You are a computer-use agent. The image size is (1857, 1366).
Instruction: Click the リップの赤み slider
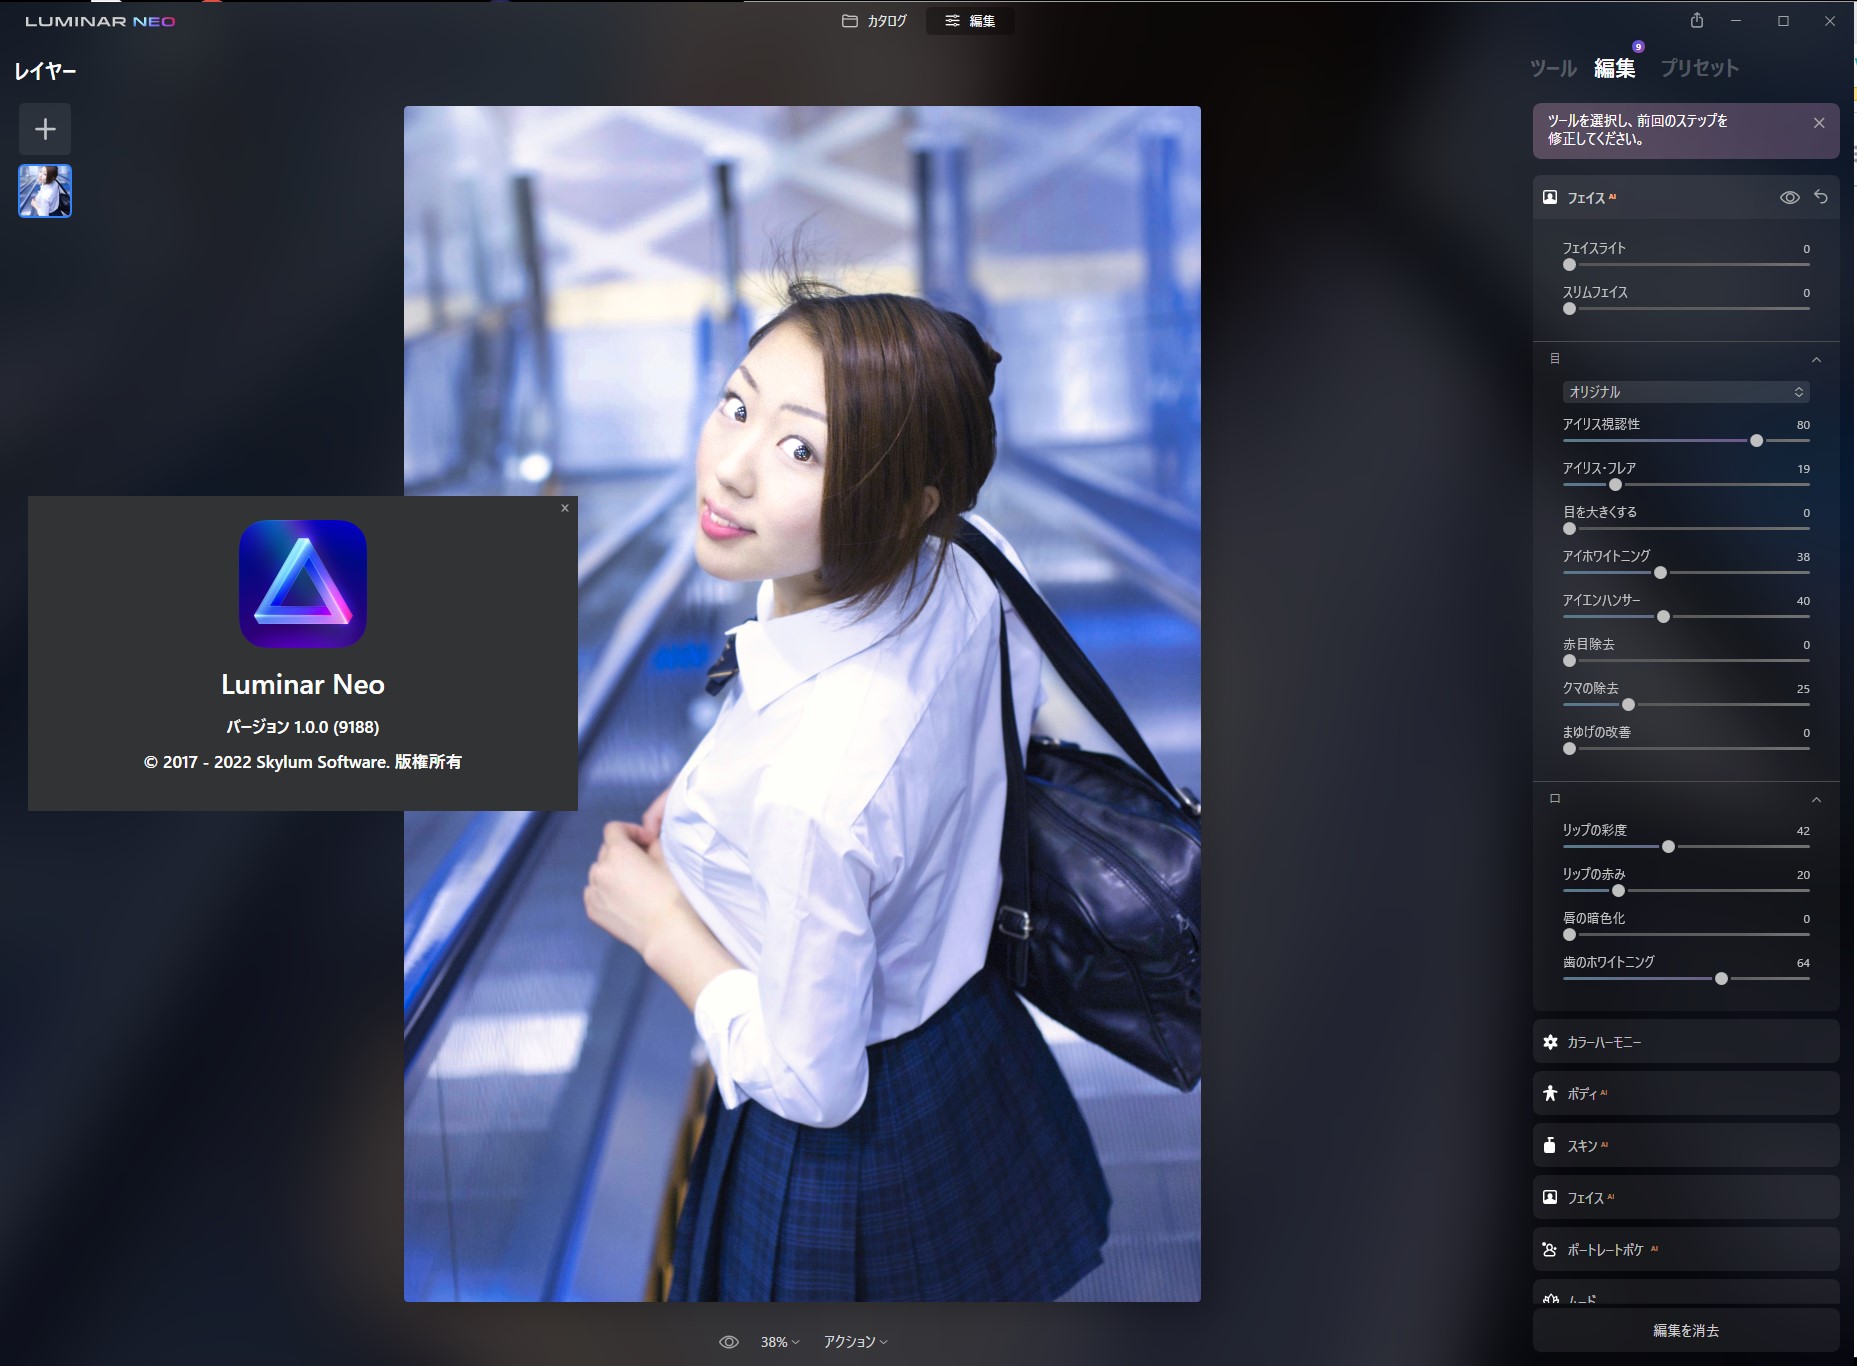pyautogui.click(x=1686, y=891)
